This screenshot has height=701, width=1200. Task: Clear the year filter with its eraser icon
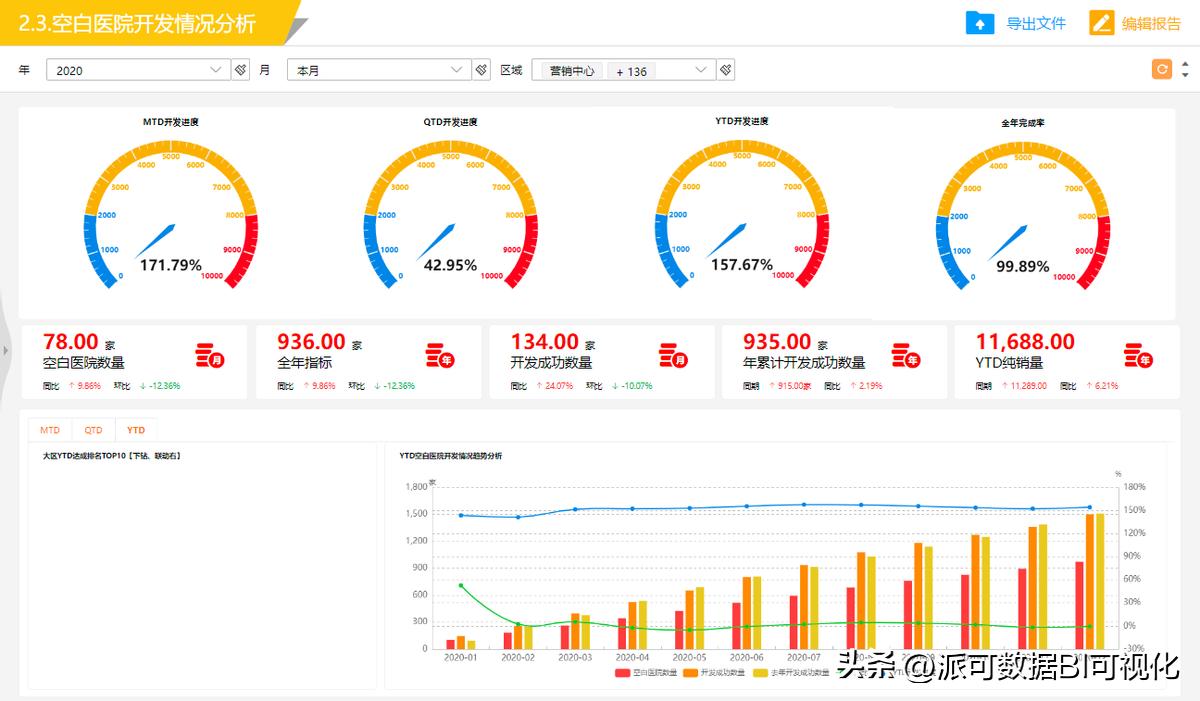pos(241,70)
